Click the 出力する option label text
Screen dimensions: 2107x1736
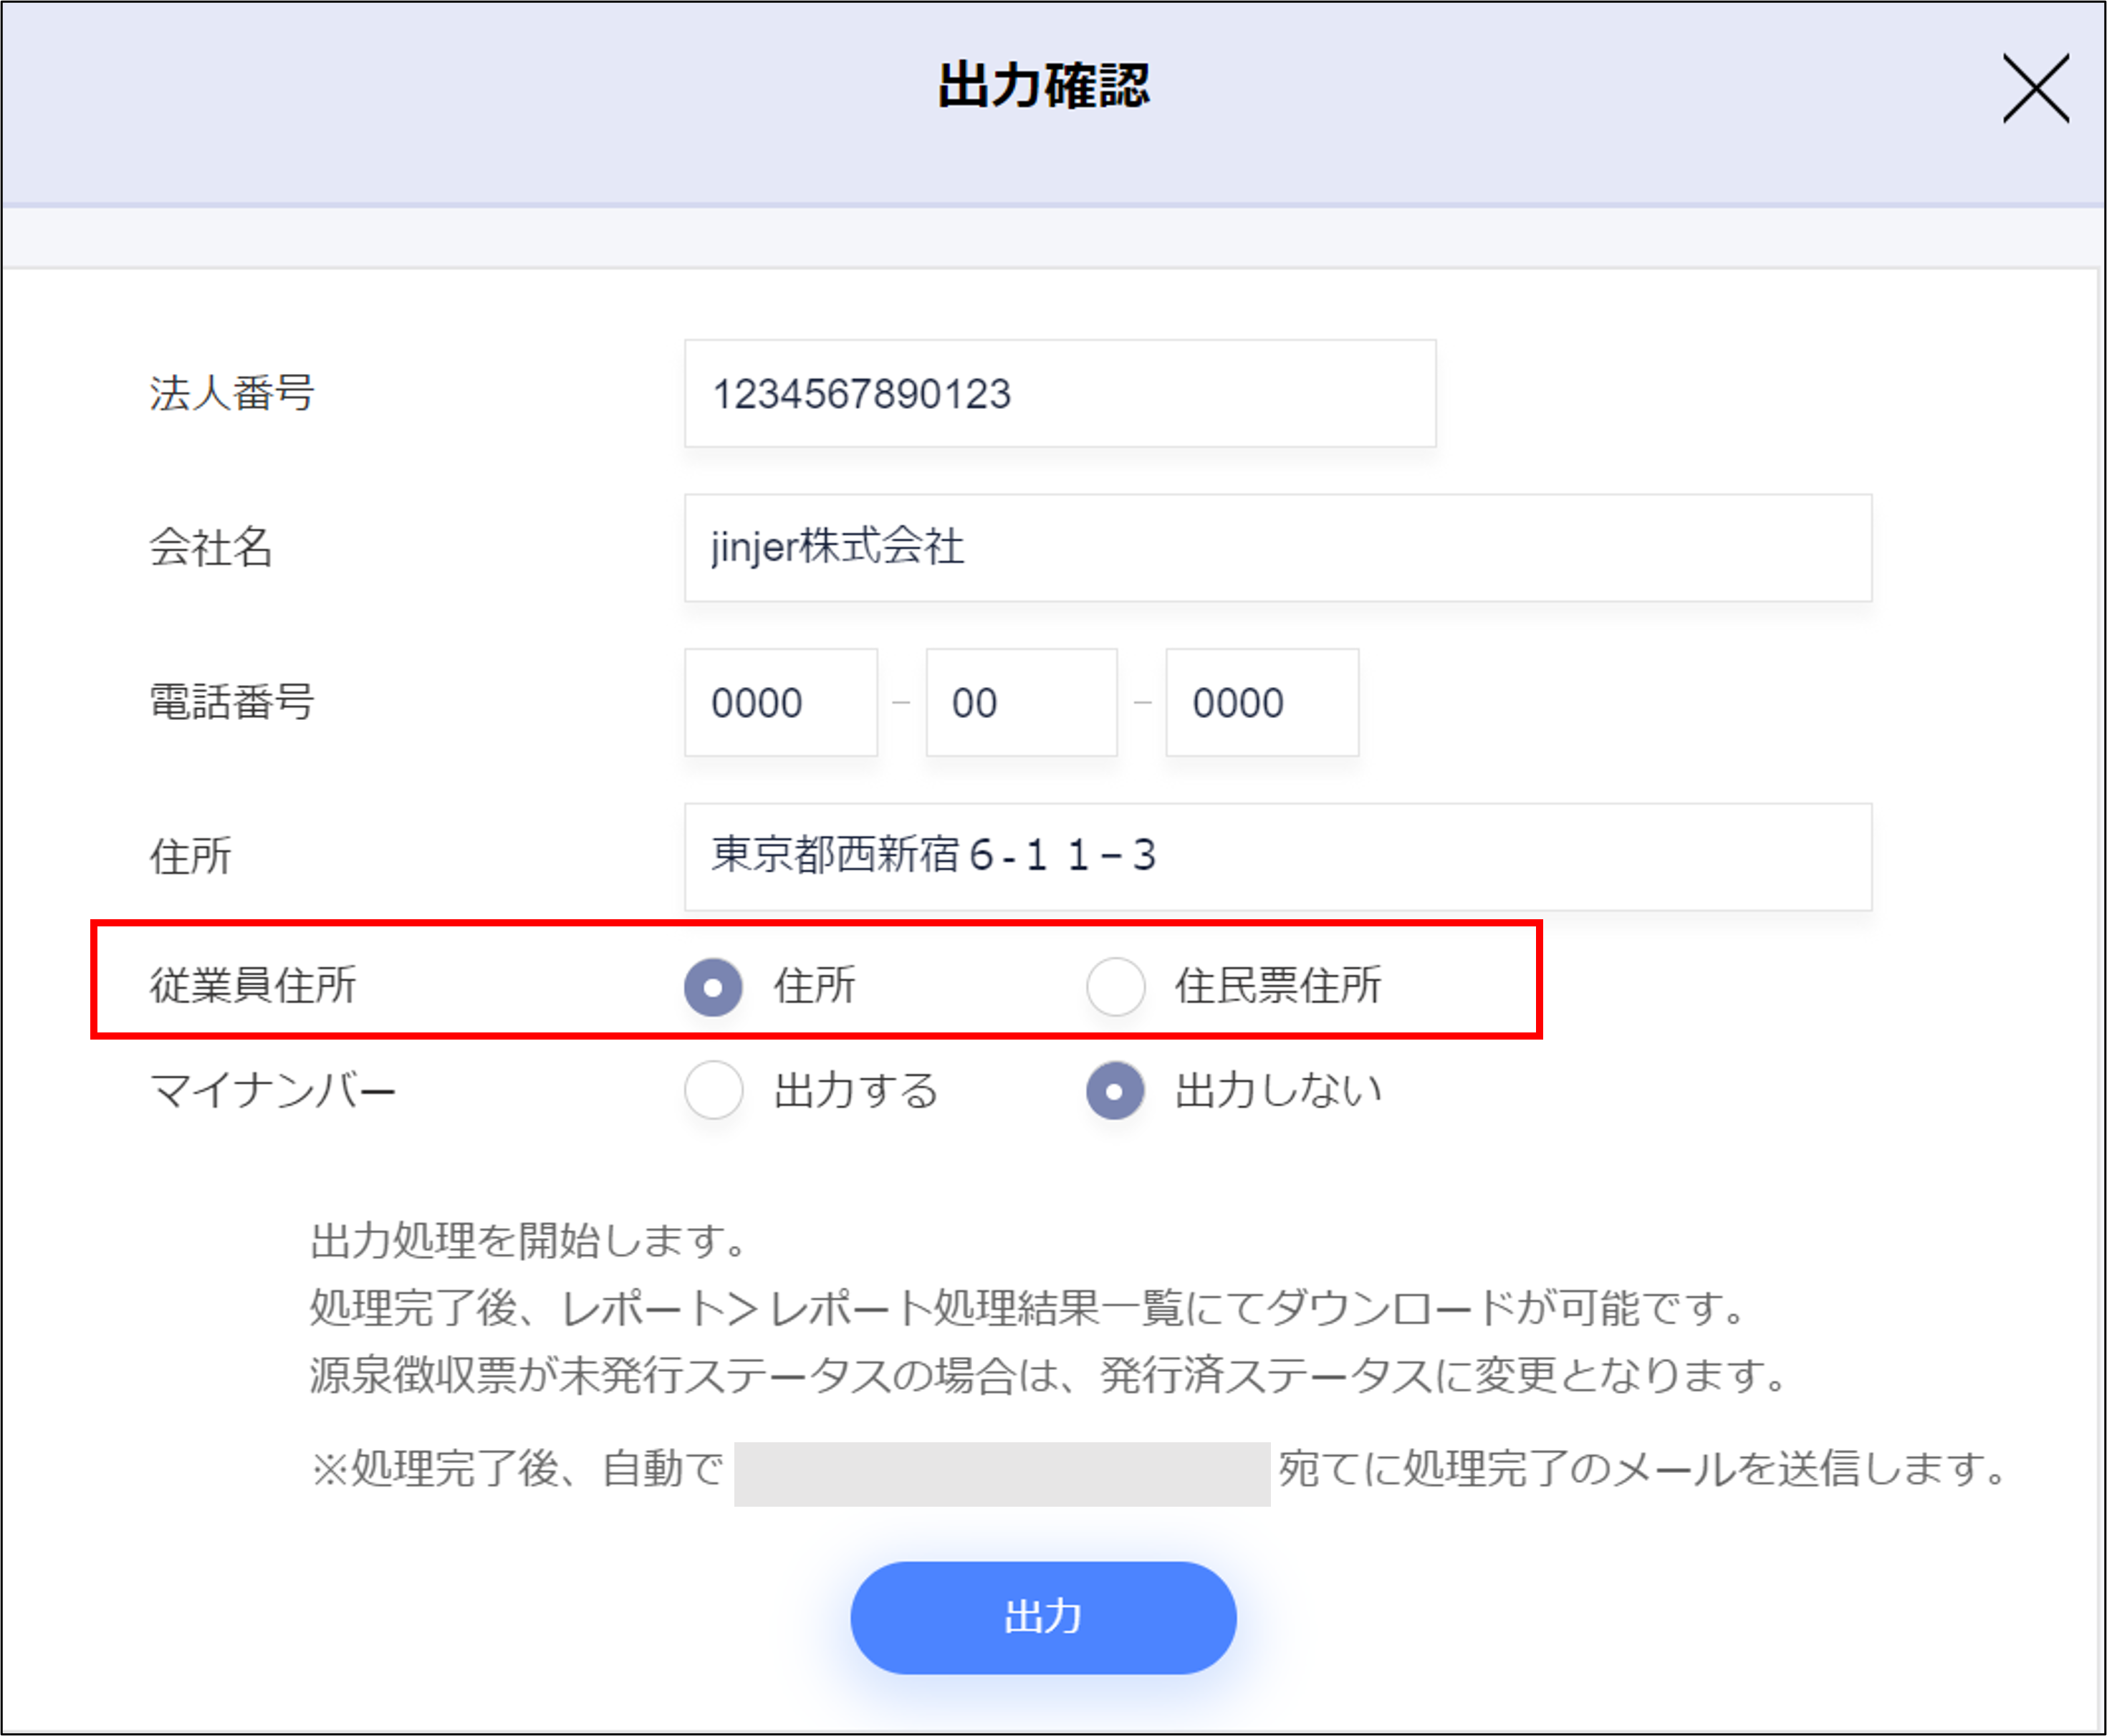856,1090
